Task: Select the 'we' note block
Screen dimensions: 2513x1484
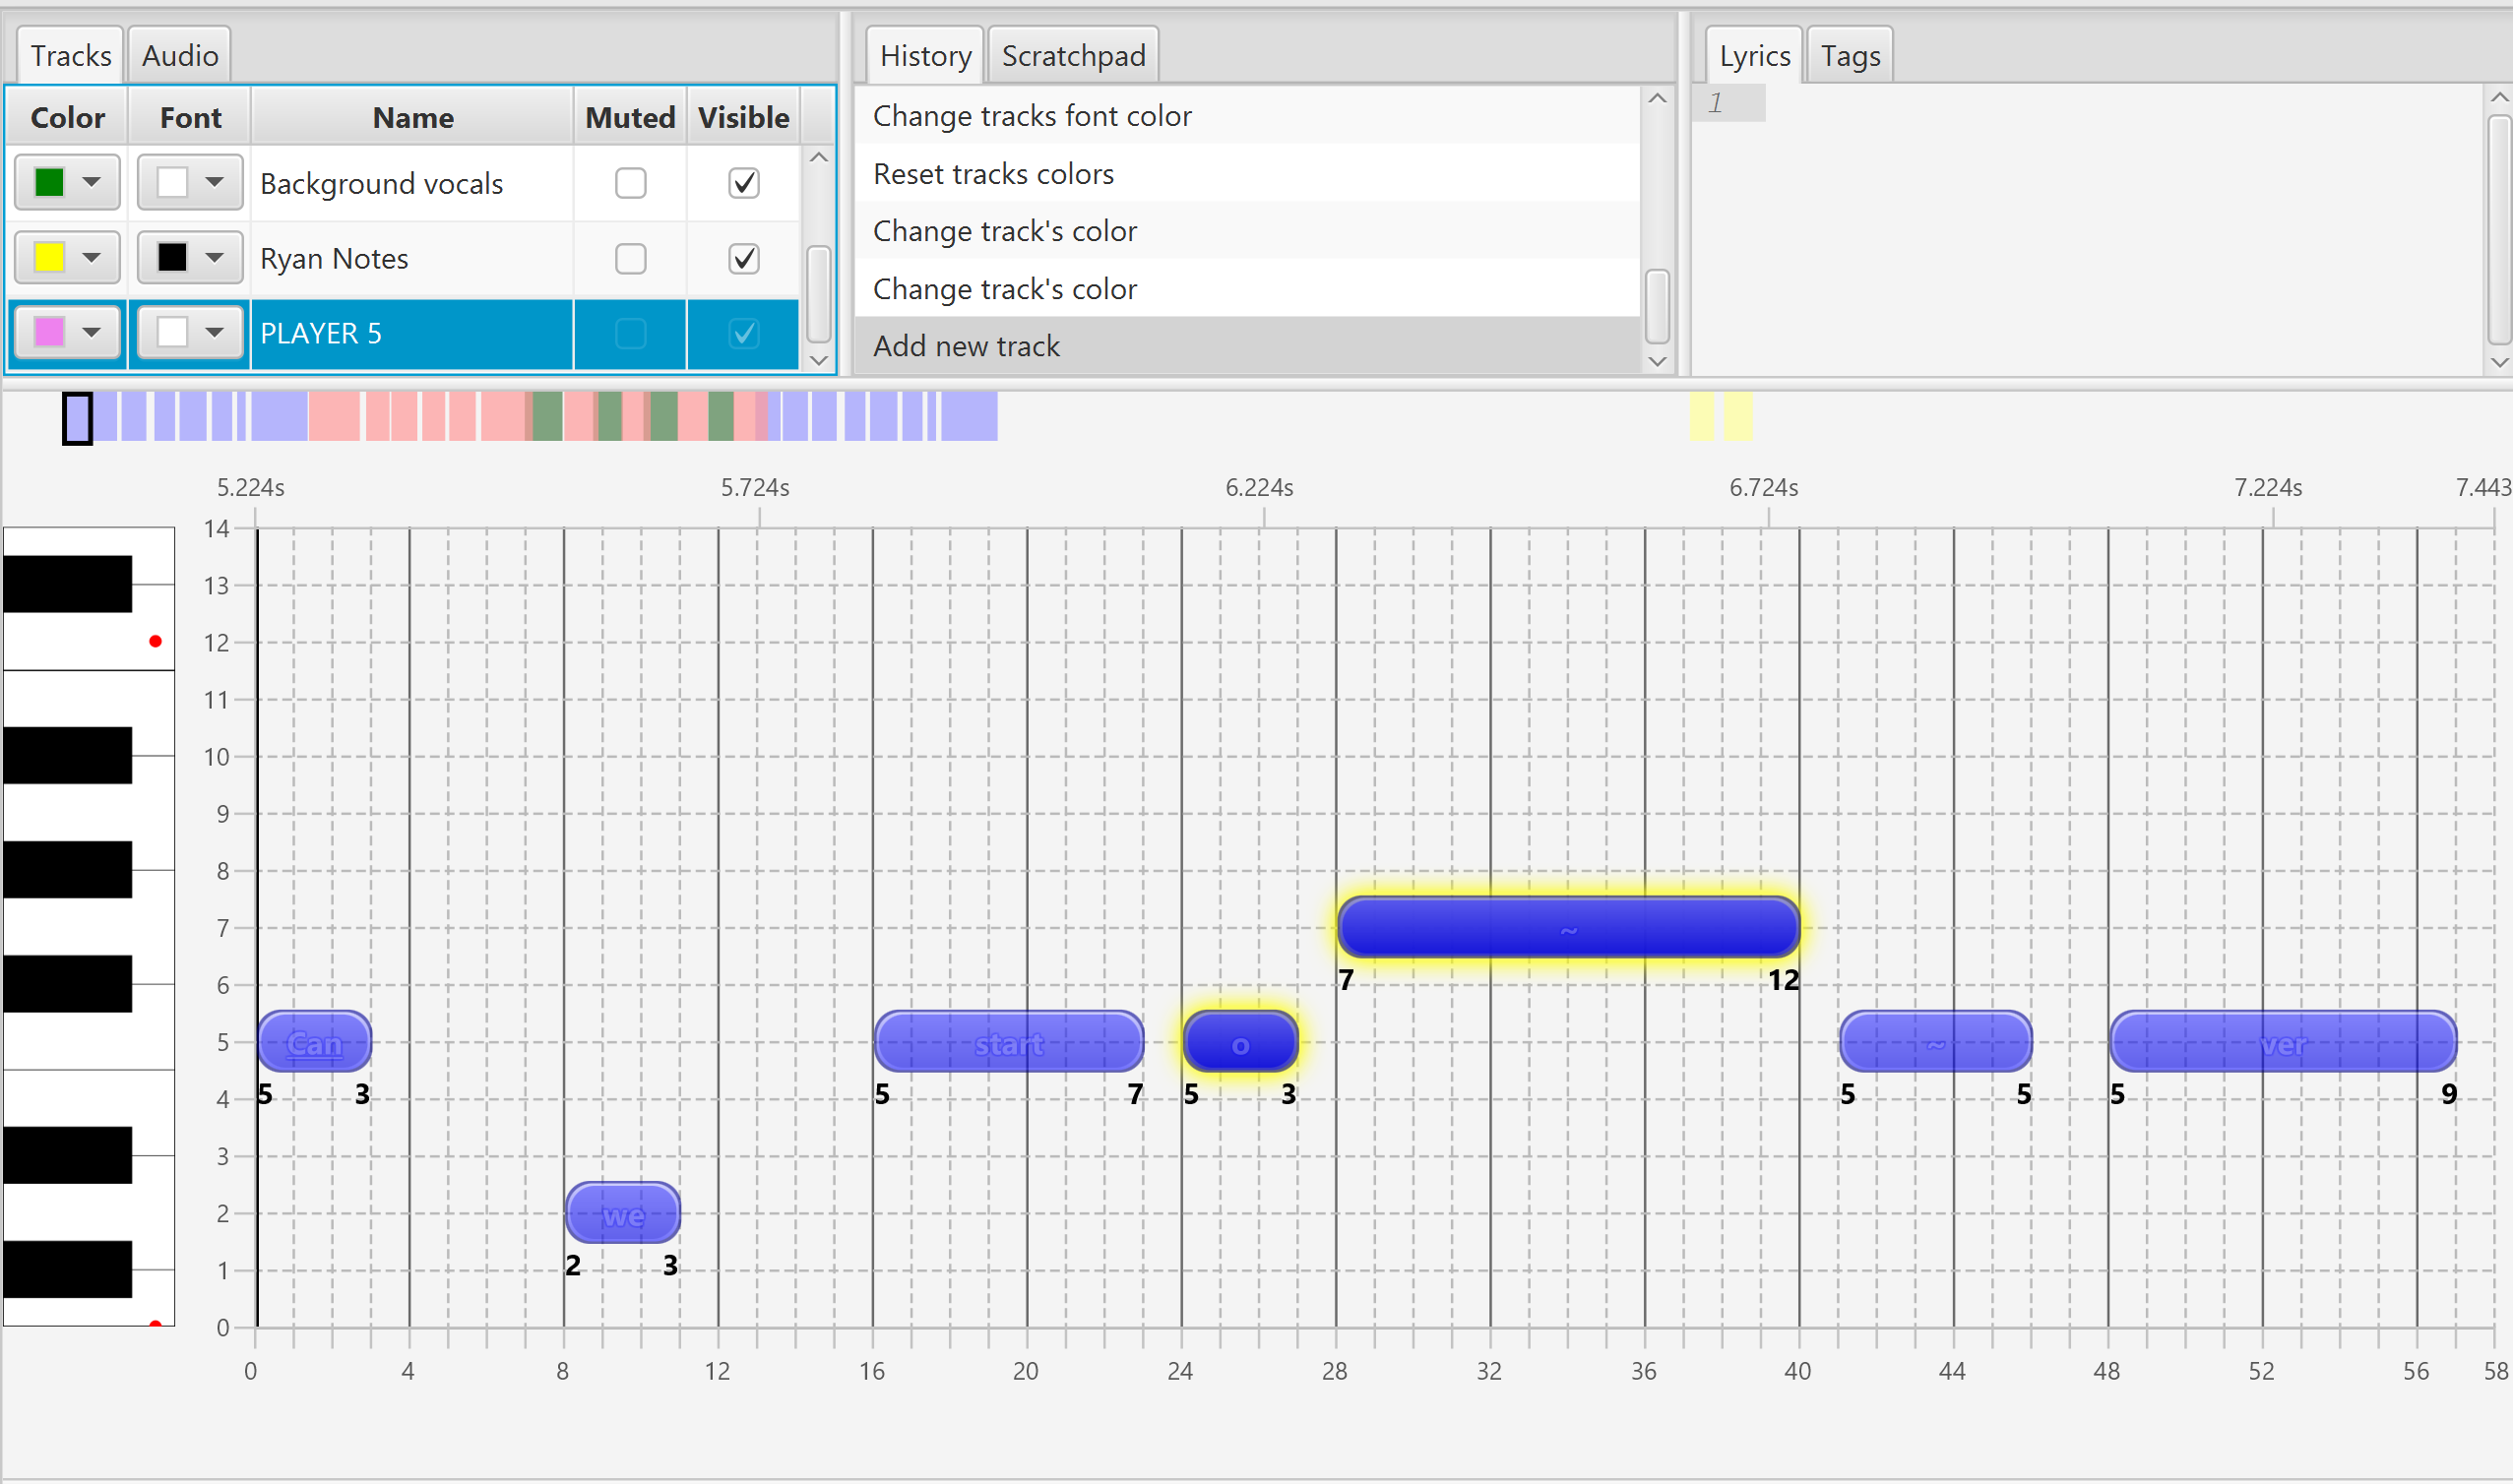Action: point(622,1214)
